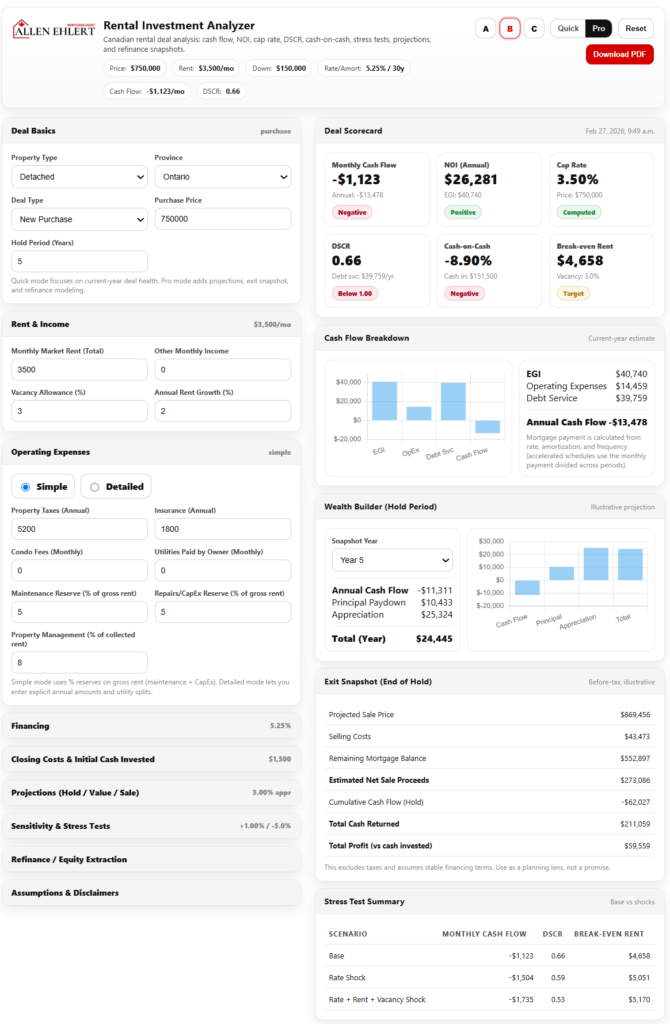
Task: Switch to Pro mode
Action: tap(598, 28)
